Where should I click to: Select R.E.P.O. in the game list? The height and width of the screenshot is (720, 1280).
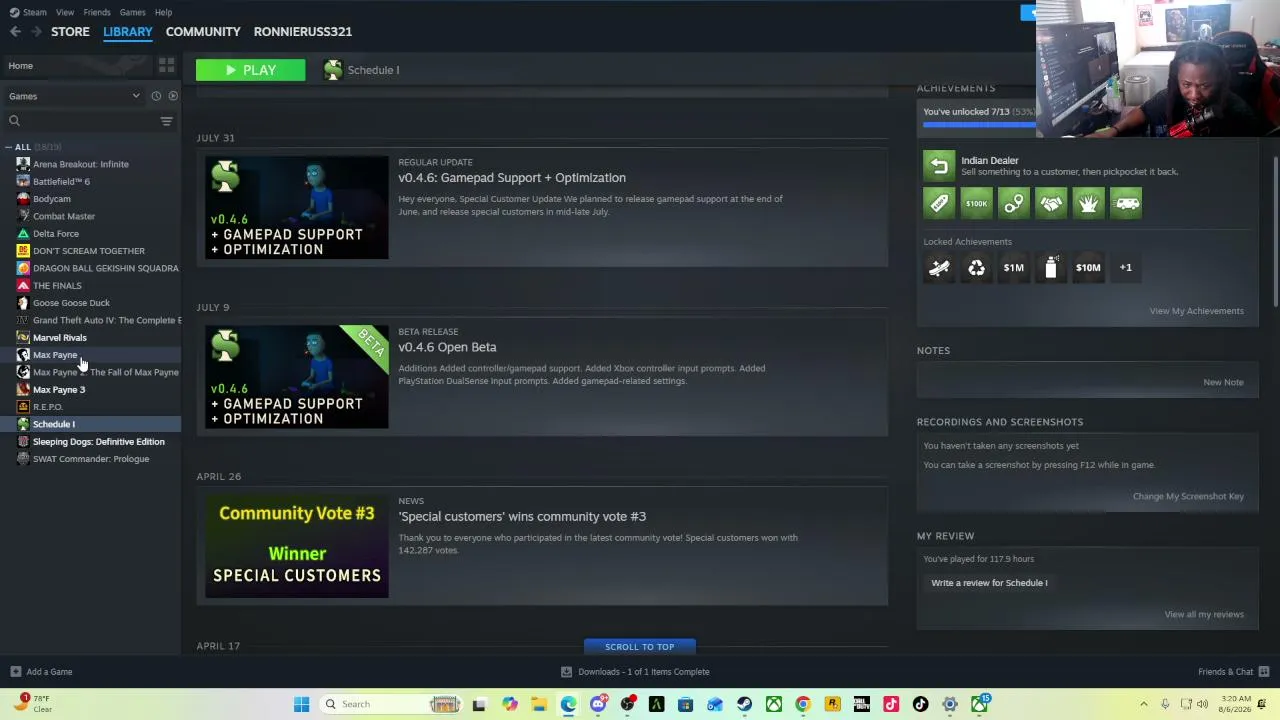[48, 407]
